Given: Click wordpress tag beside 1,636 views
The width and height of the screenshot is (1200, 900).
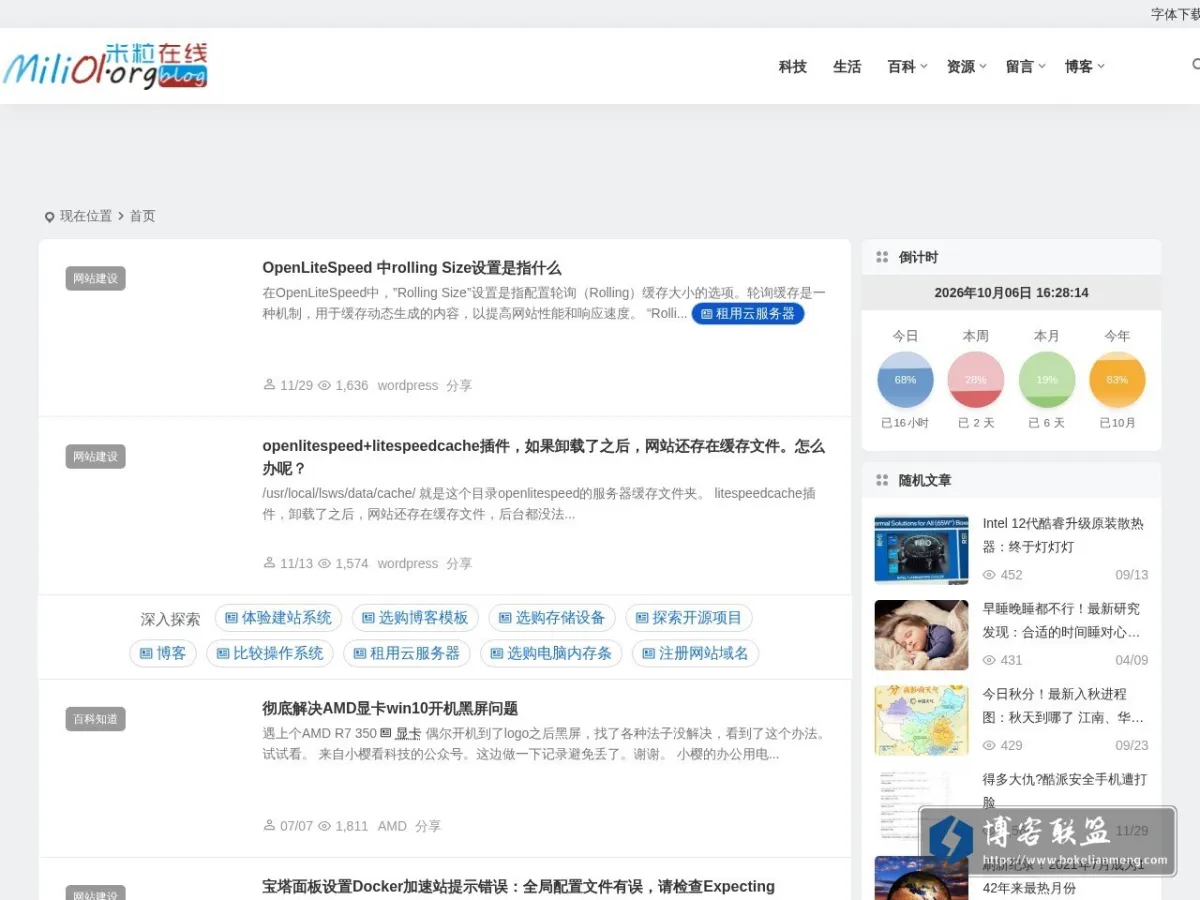Looking at the screenshot, I should tap(408, 385).
